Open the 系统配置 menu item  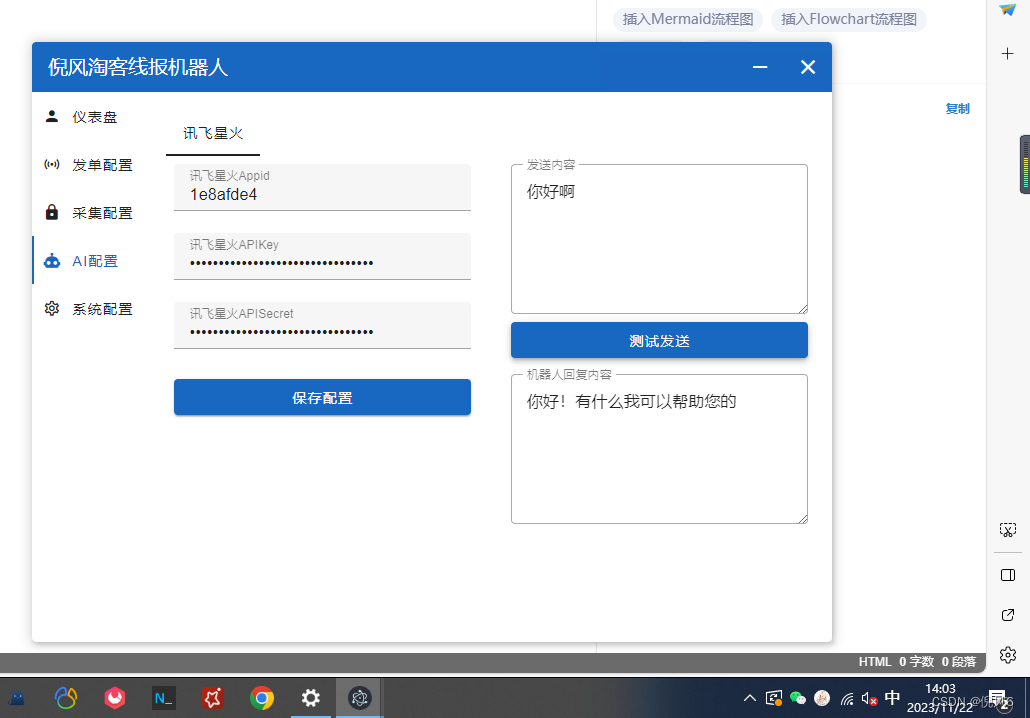94,309
